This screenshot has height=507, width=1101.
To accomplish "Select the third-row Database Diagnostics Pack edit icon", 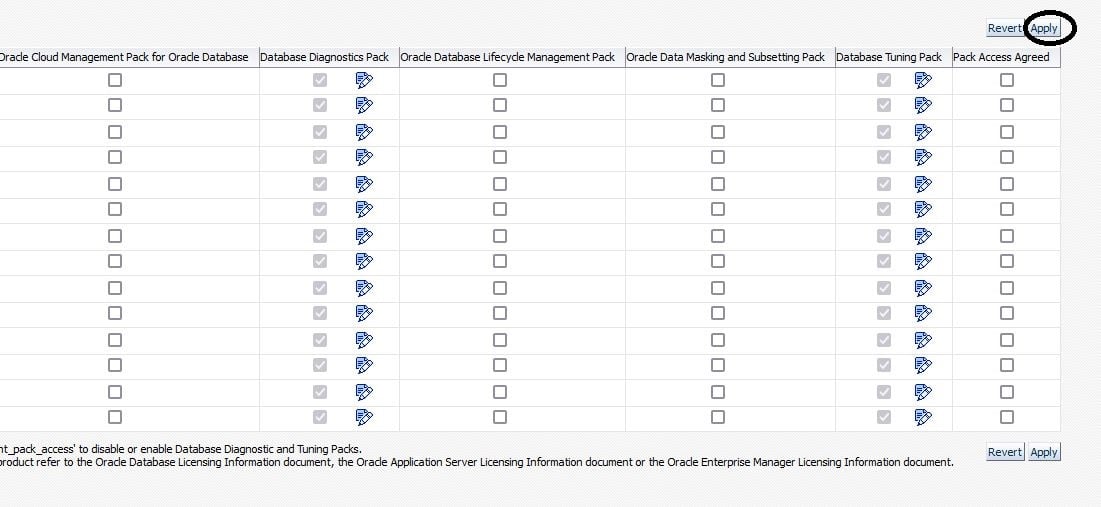I will (x=364, y=131).
